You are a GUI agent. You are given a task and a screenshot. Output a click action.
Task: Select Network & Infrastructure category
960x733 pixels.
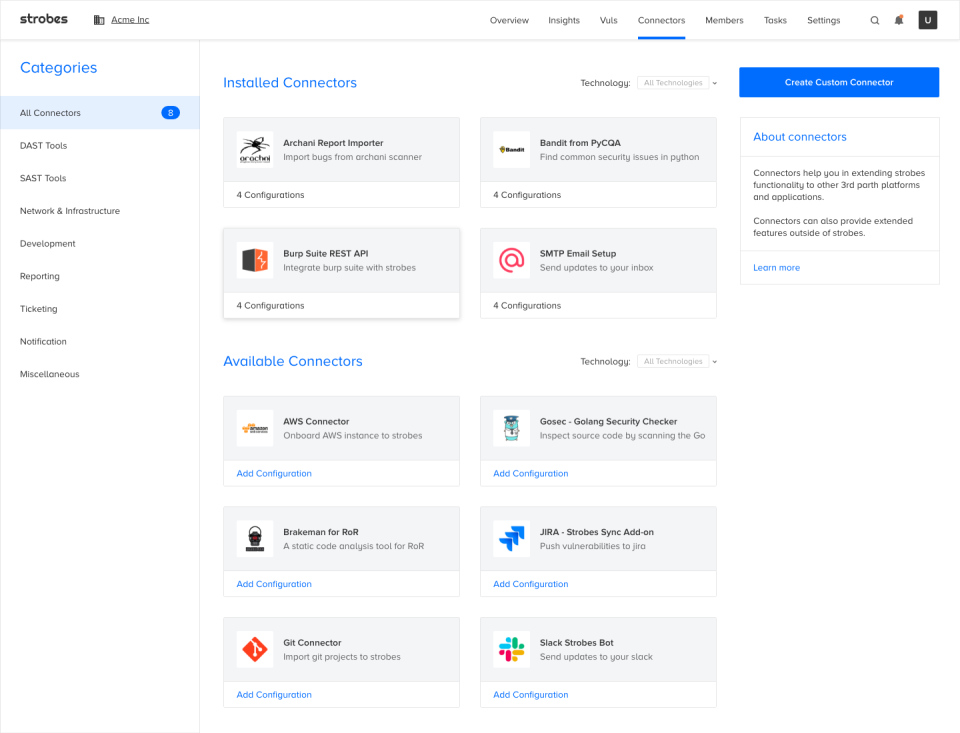[100, 211]
